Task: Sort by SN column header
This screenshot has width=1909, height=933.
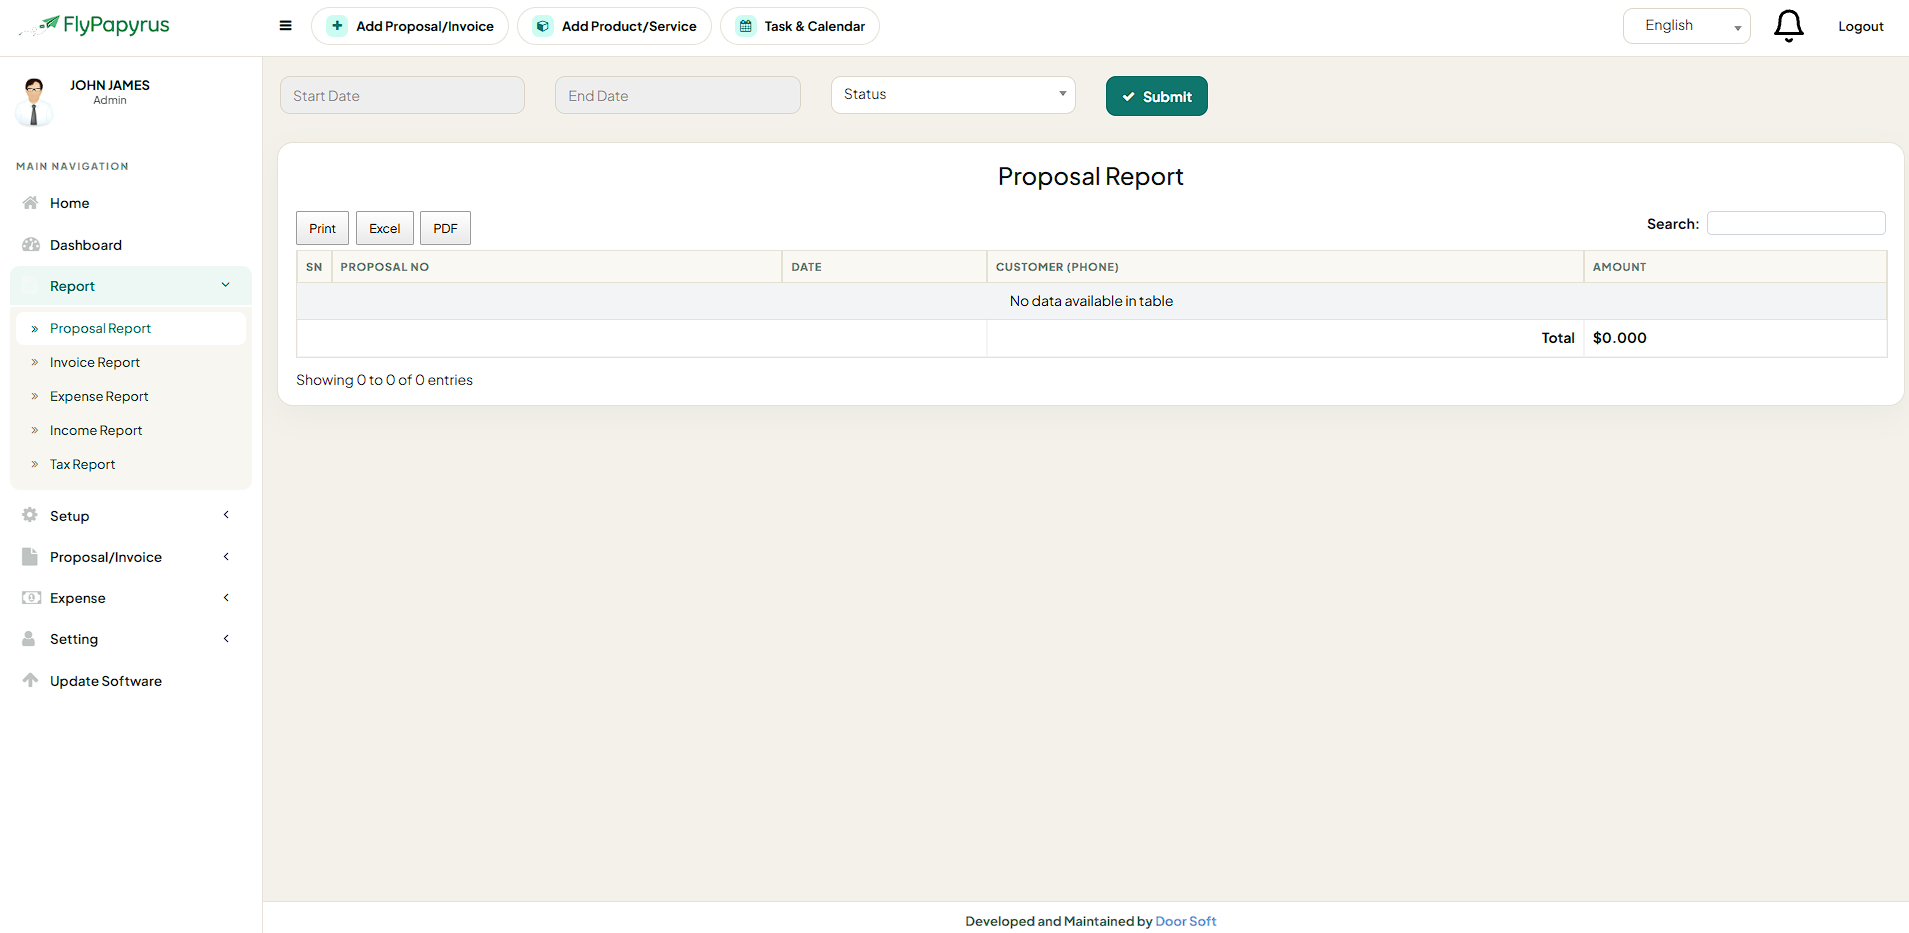Action: (314, 267)
